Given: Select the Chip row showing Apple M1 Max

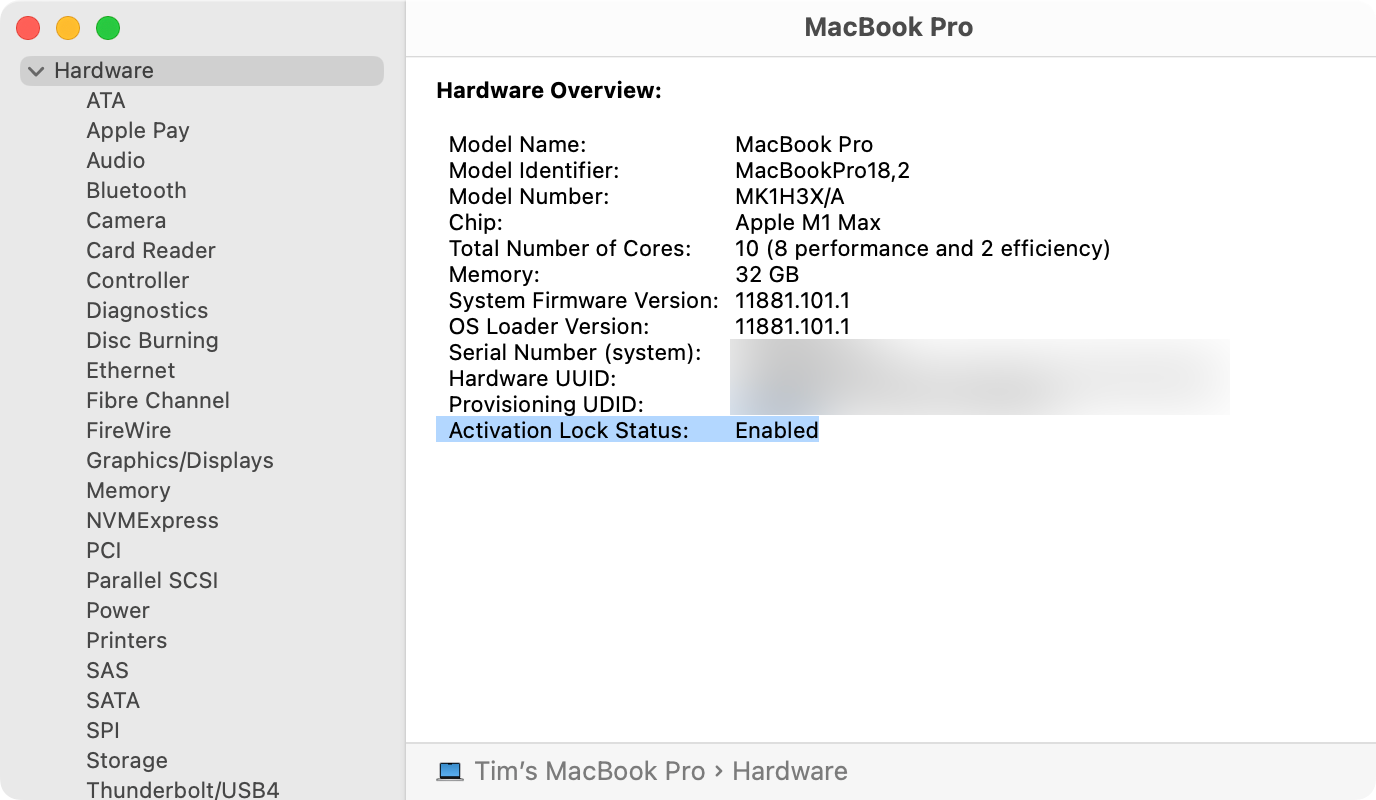Looking at the screenshot, I should (x=807, y=222).
